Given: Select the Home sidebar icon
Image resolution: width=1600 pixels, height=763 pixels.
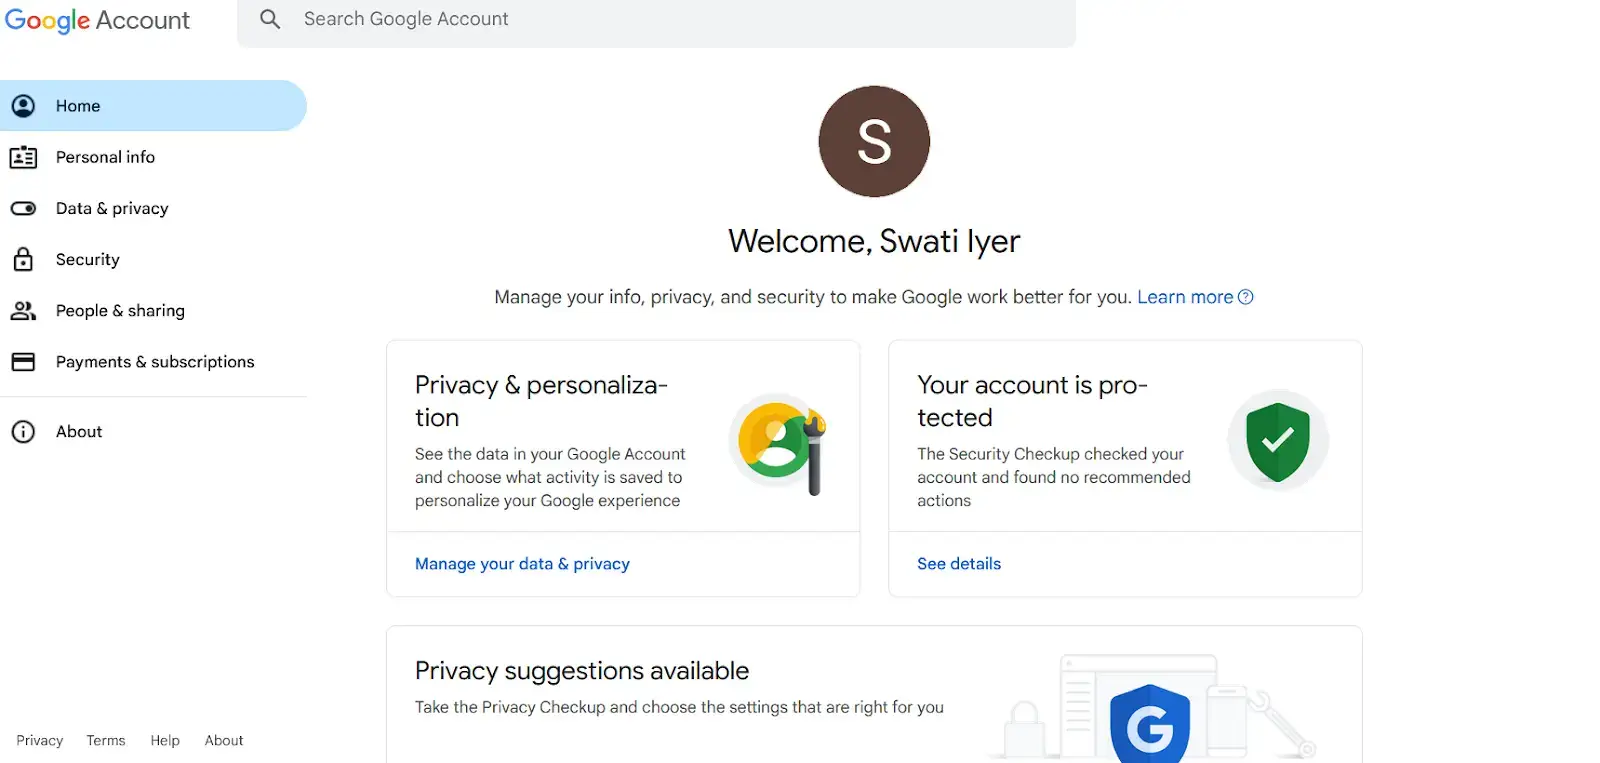Looking at the screenshot, I should coord(24,105).
